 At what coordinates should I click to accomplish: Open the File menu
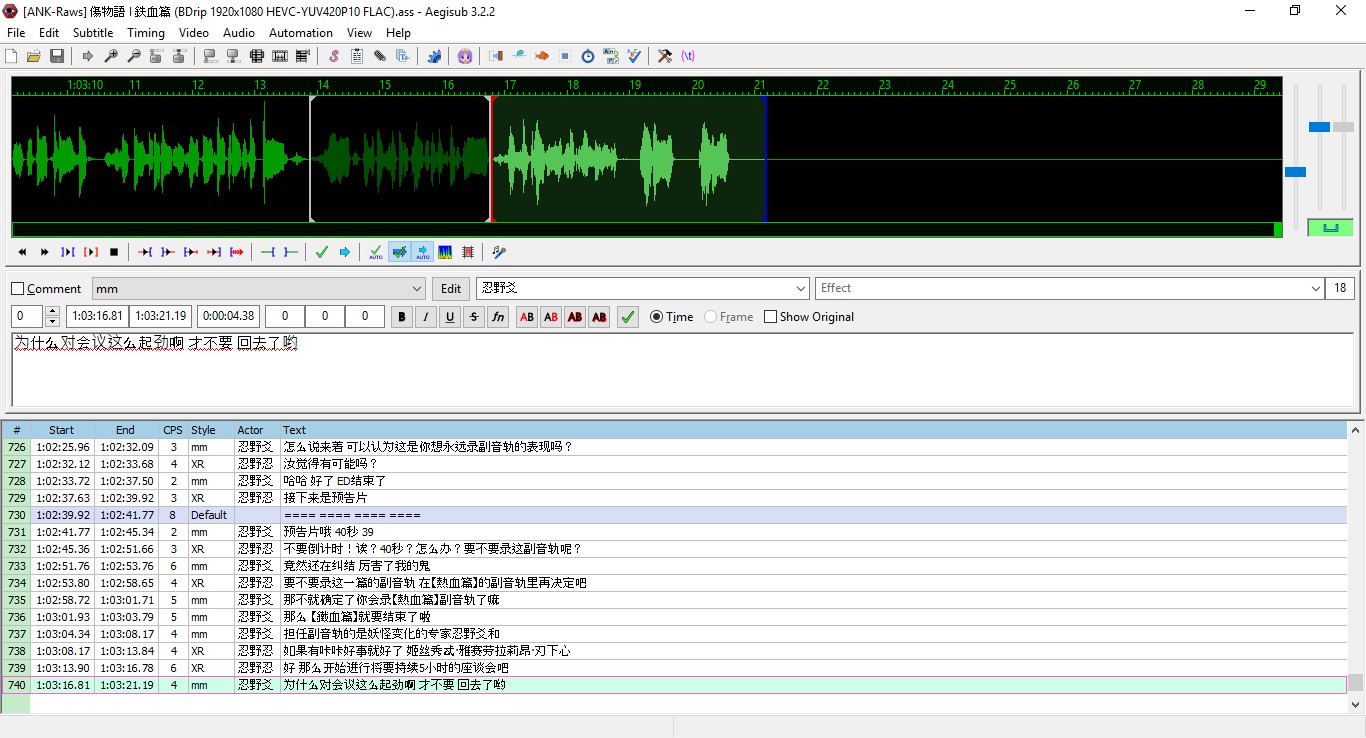[x=16, y=33]
